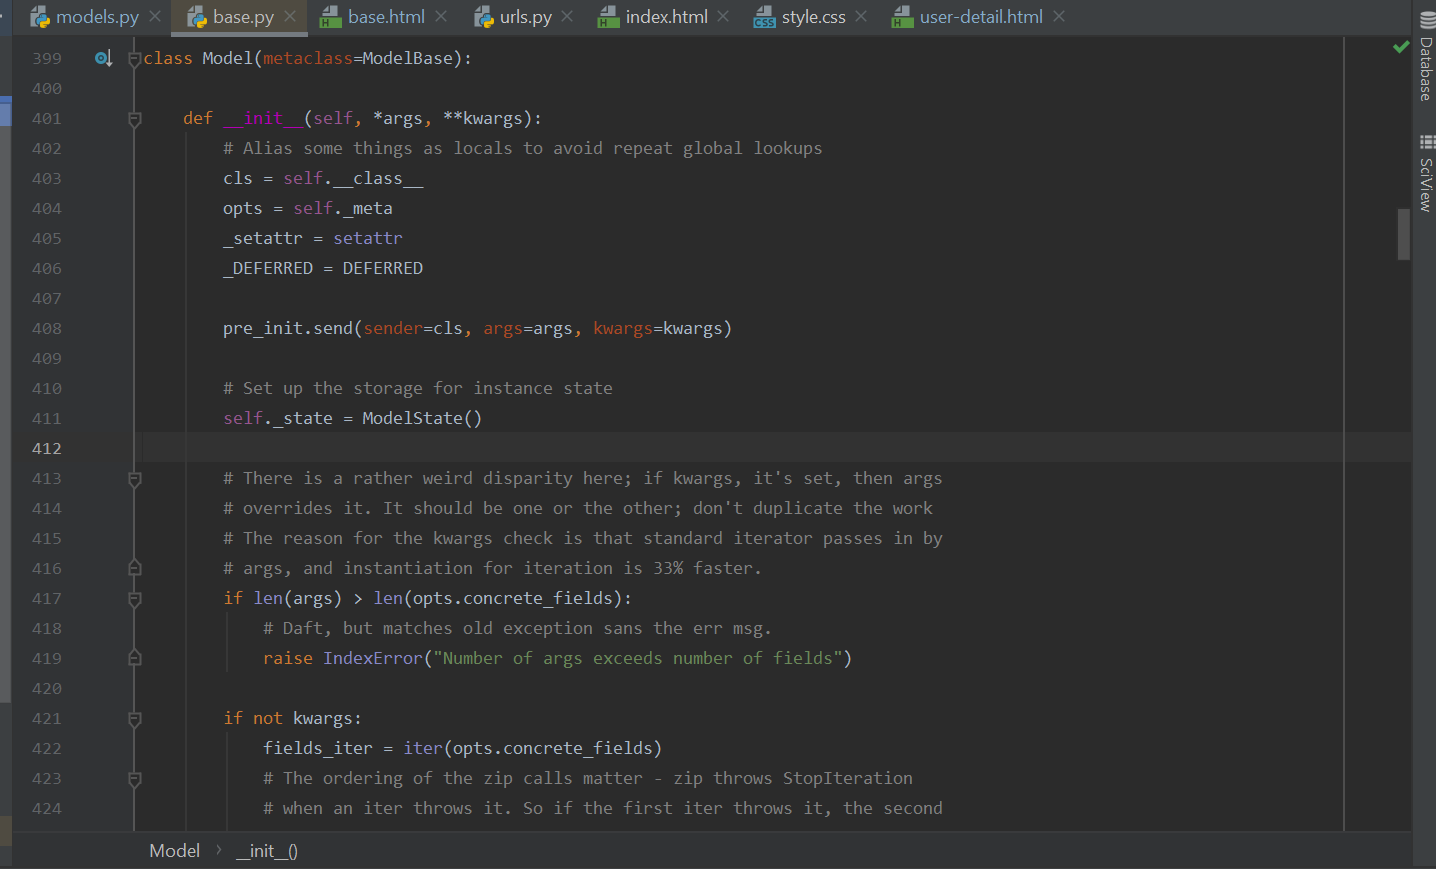Click the HTML file icon on base.html tab
This screenshot has height=869, width=1436.
pyautogui.click(x=330, y=17)
